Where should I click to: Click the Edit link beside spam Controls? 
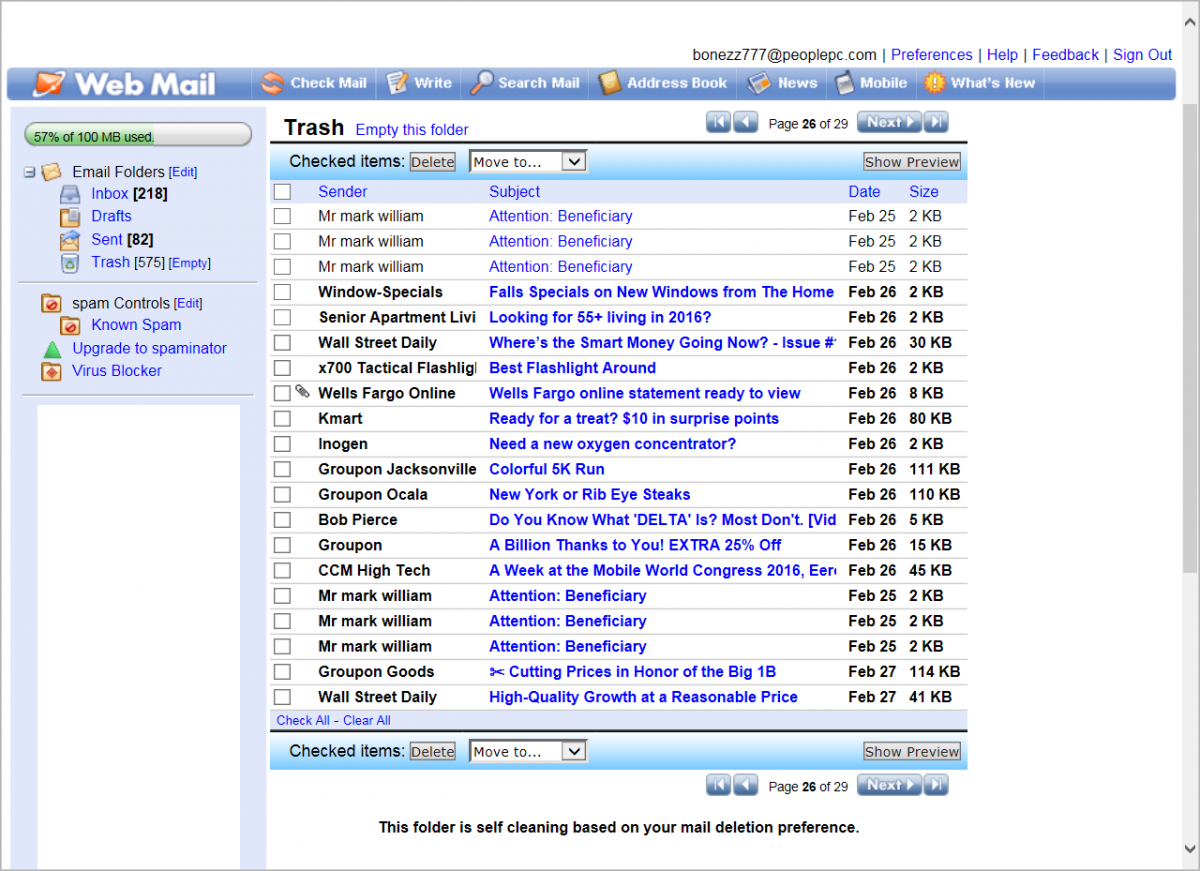pyautogui.click(x=188, y=303)
